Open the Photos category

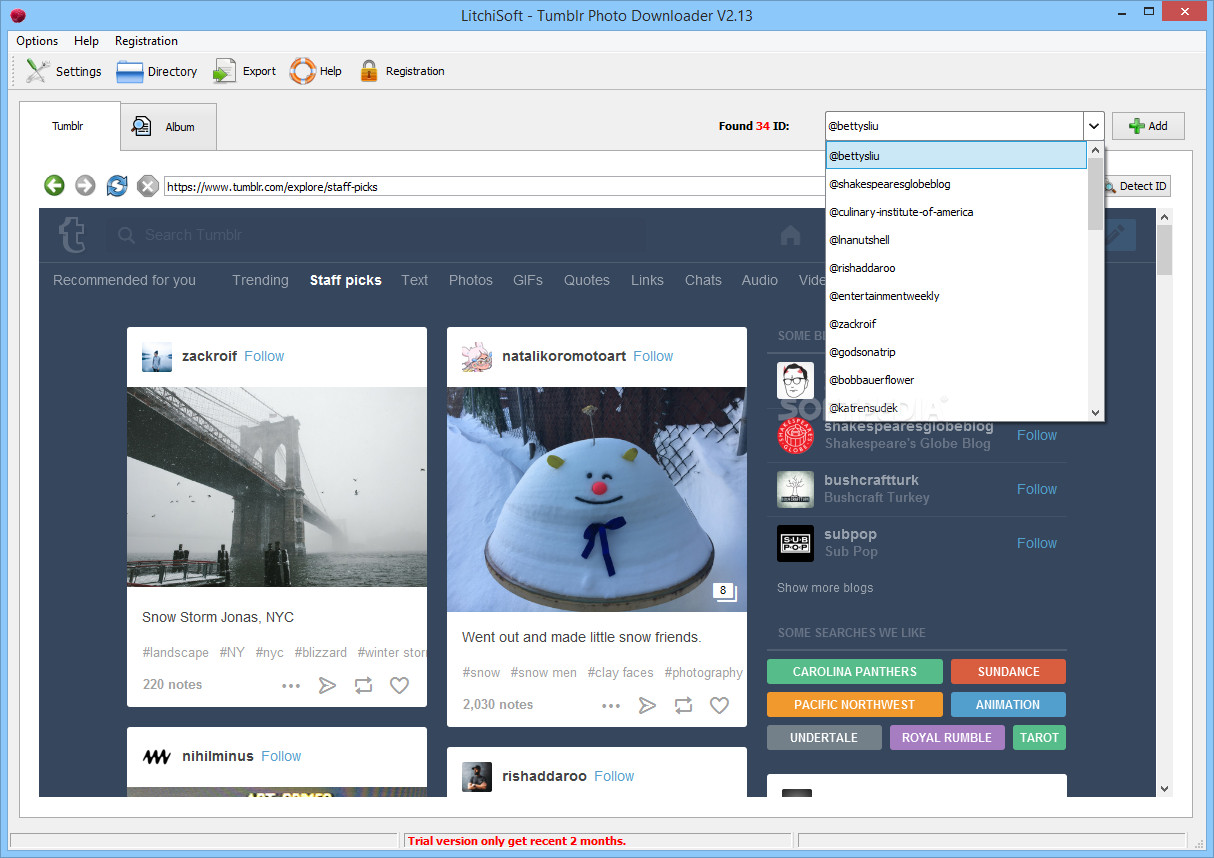tap(470, 280)
